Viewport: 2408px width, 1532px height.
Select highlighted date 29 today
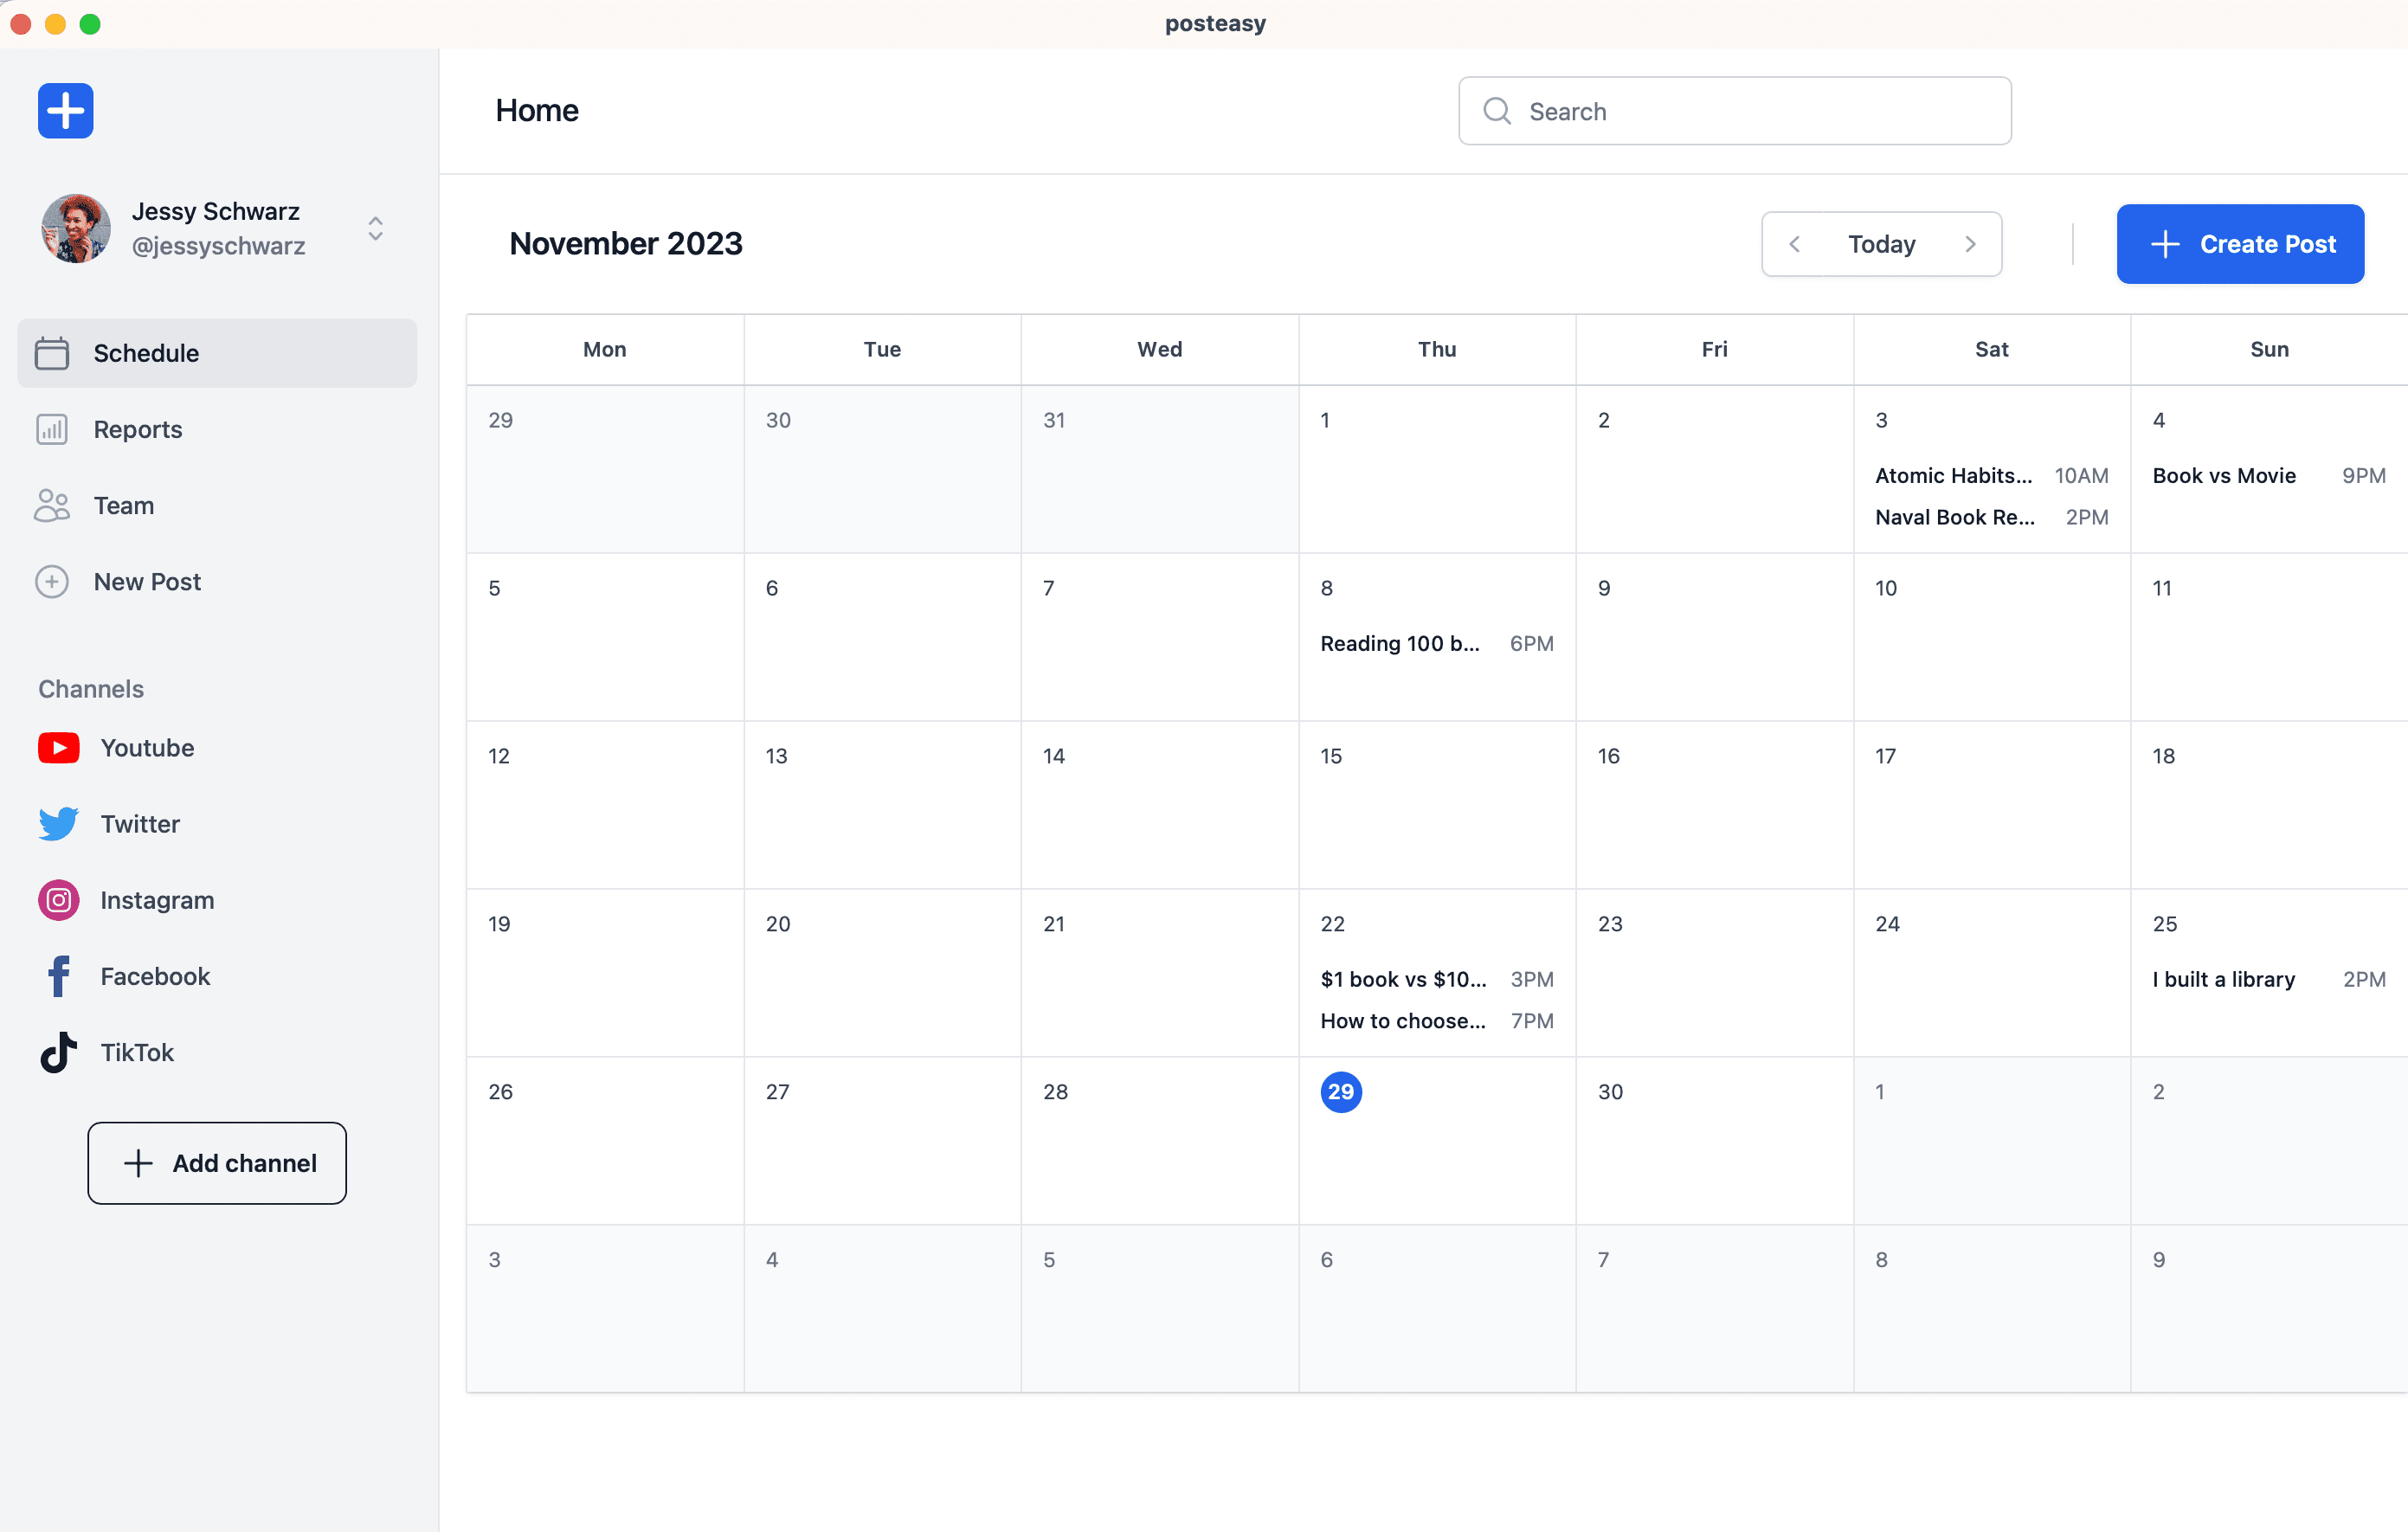[x=1341, y=1092]
